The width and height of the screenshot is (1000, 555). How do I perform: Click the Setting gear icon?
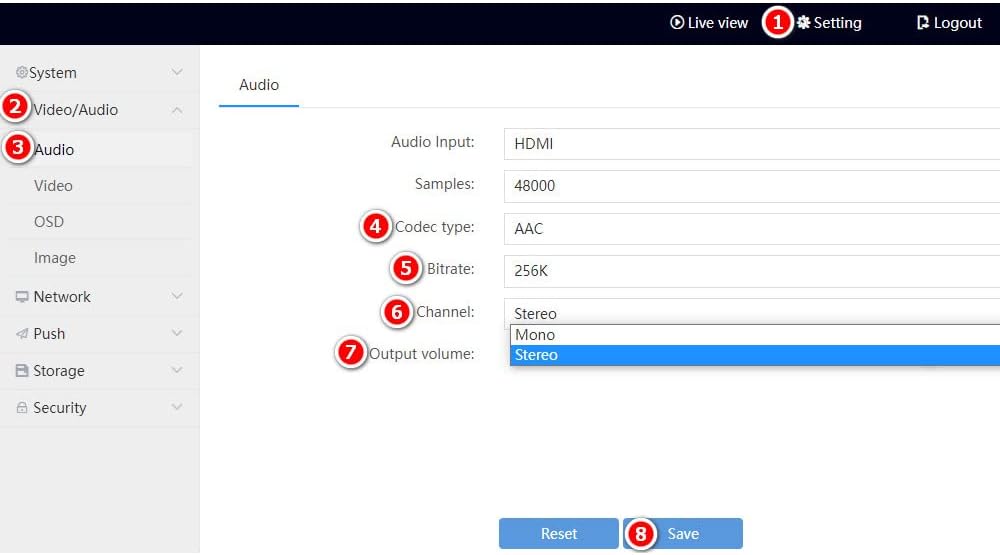tap(804, 23)
